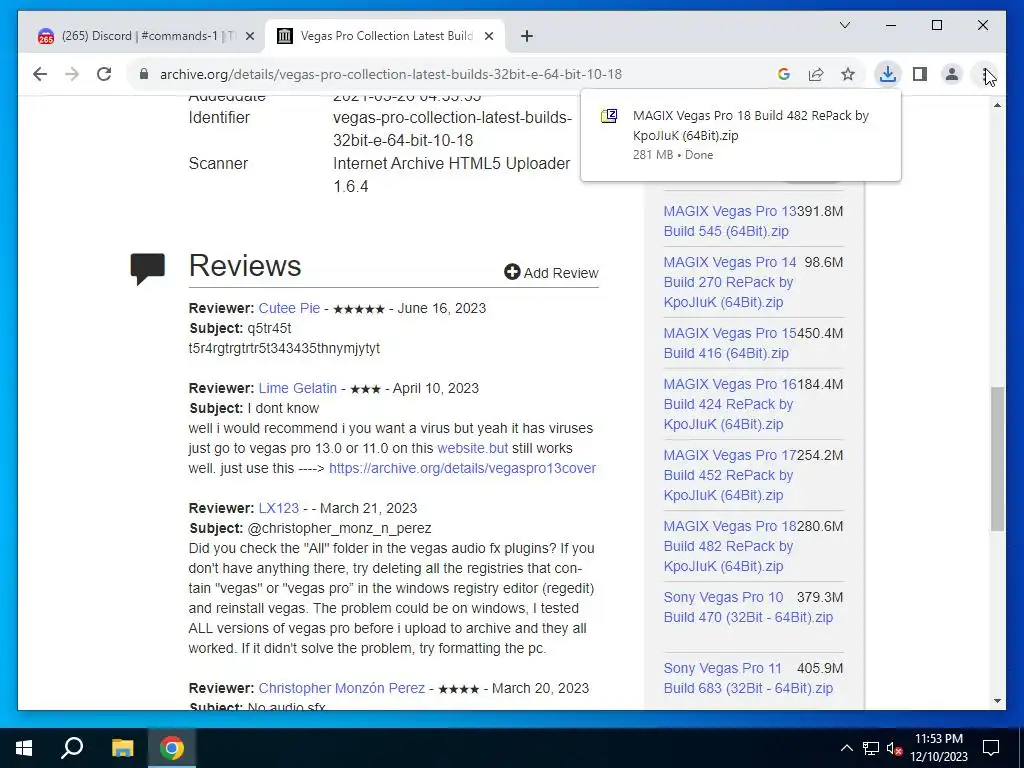Download MAGIX Vegas Pro 16 Build 424 zip
The height and width of the screenshot is (768, 1024).
729,404
